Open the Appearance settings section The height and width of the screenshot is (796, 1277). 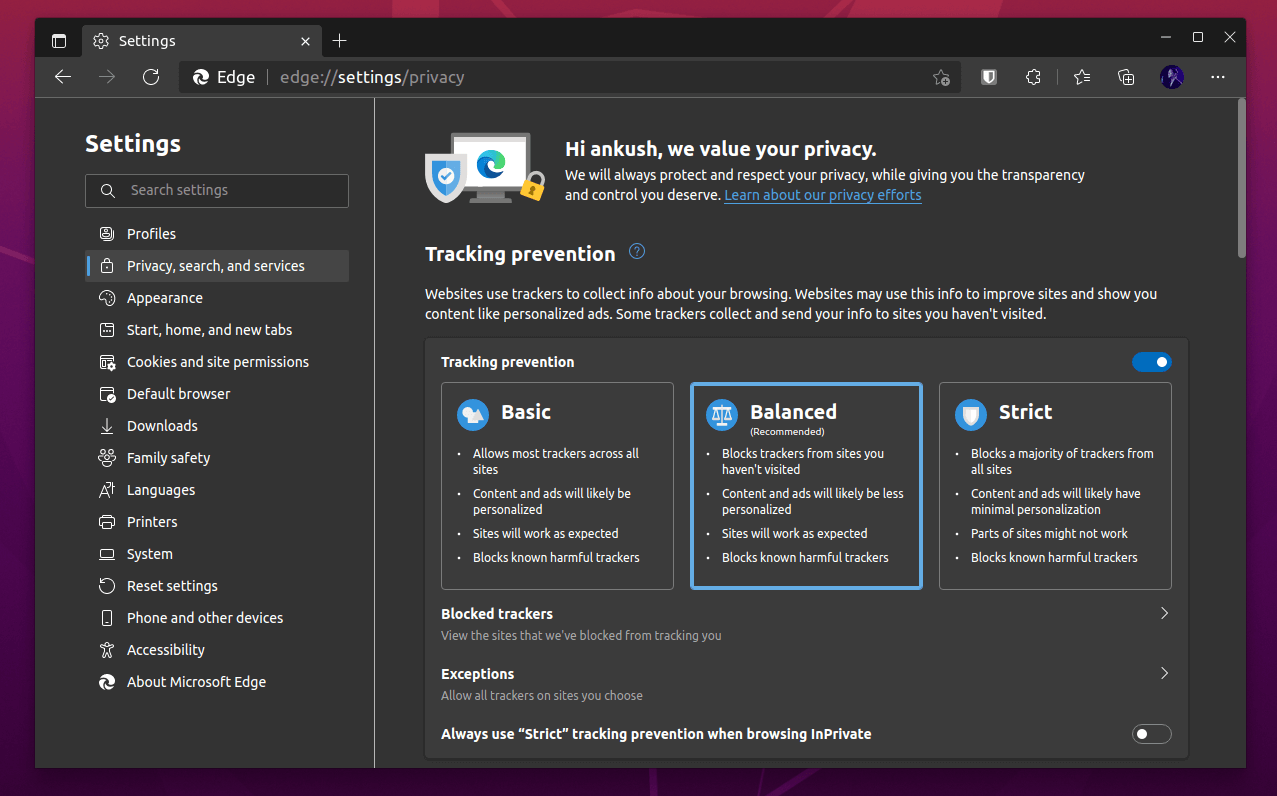(x=164, y=298)
